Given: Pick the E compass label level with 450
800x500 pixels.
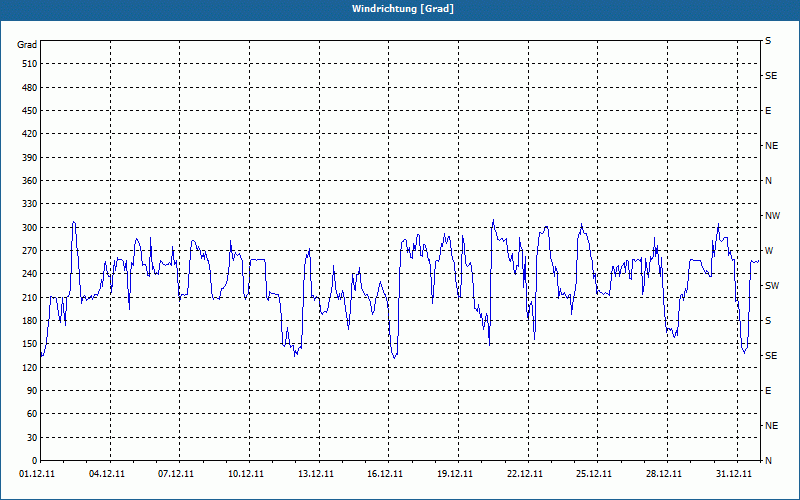Looking at the screenshot, I should (768, 111).
